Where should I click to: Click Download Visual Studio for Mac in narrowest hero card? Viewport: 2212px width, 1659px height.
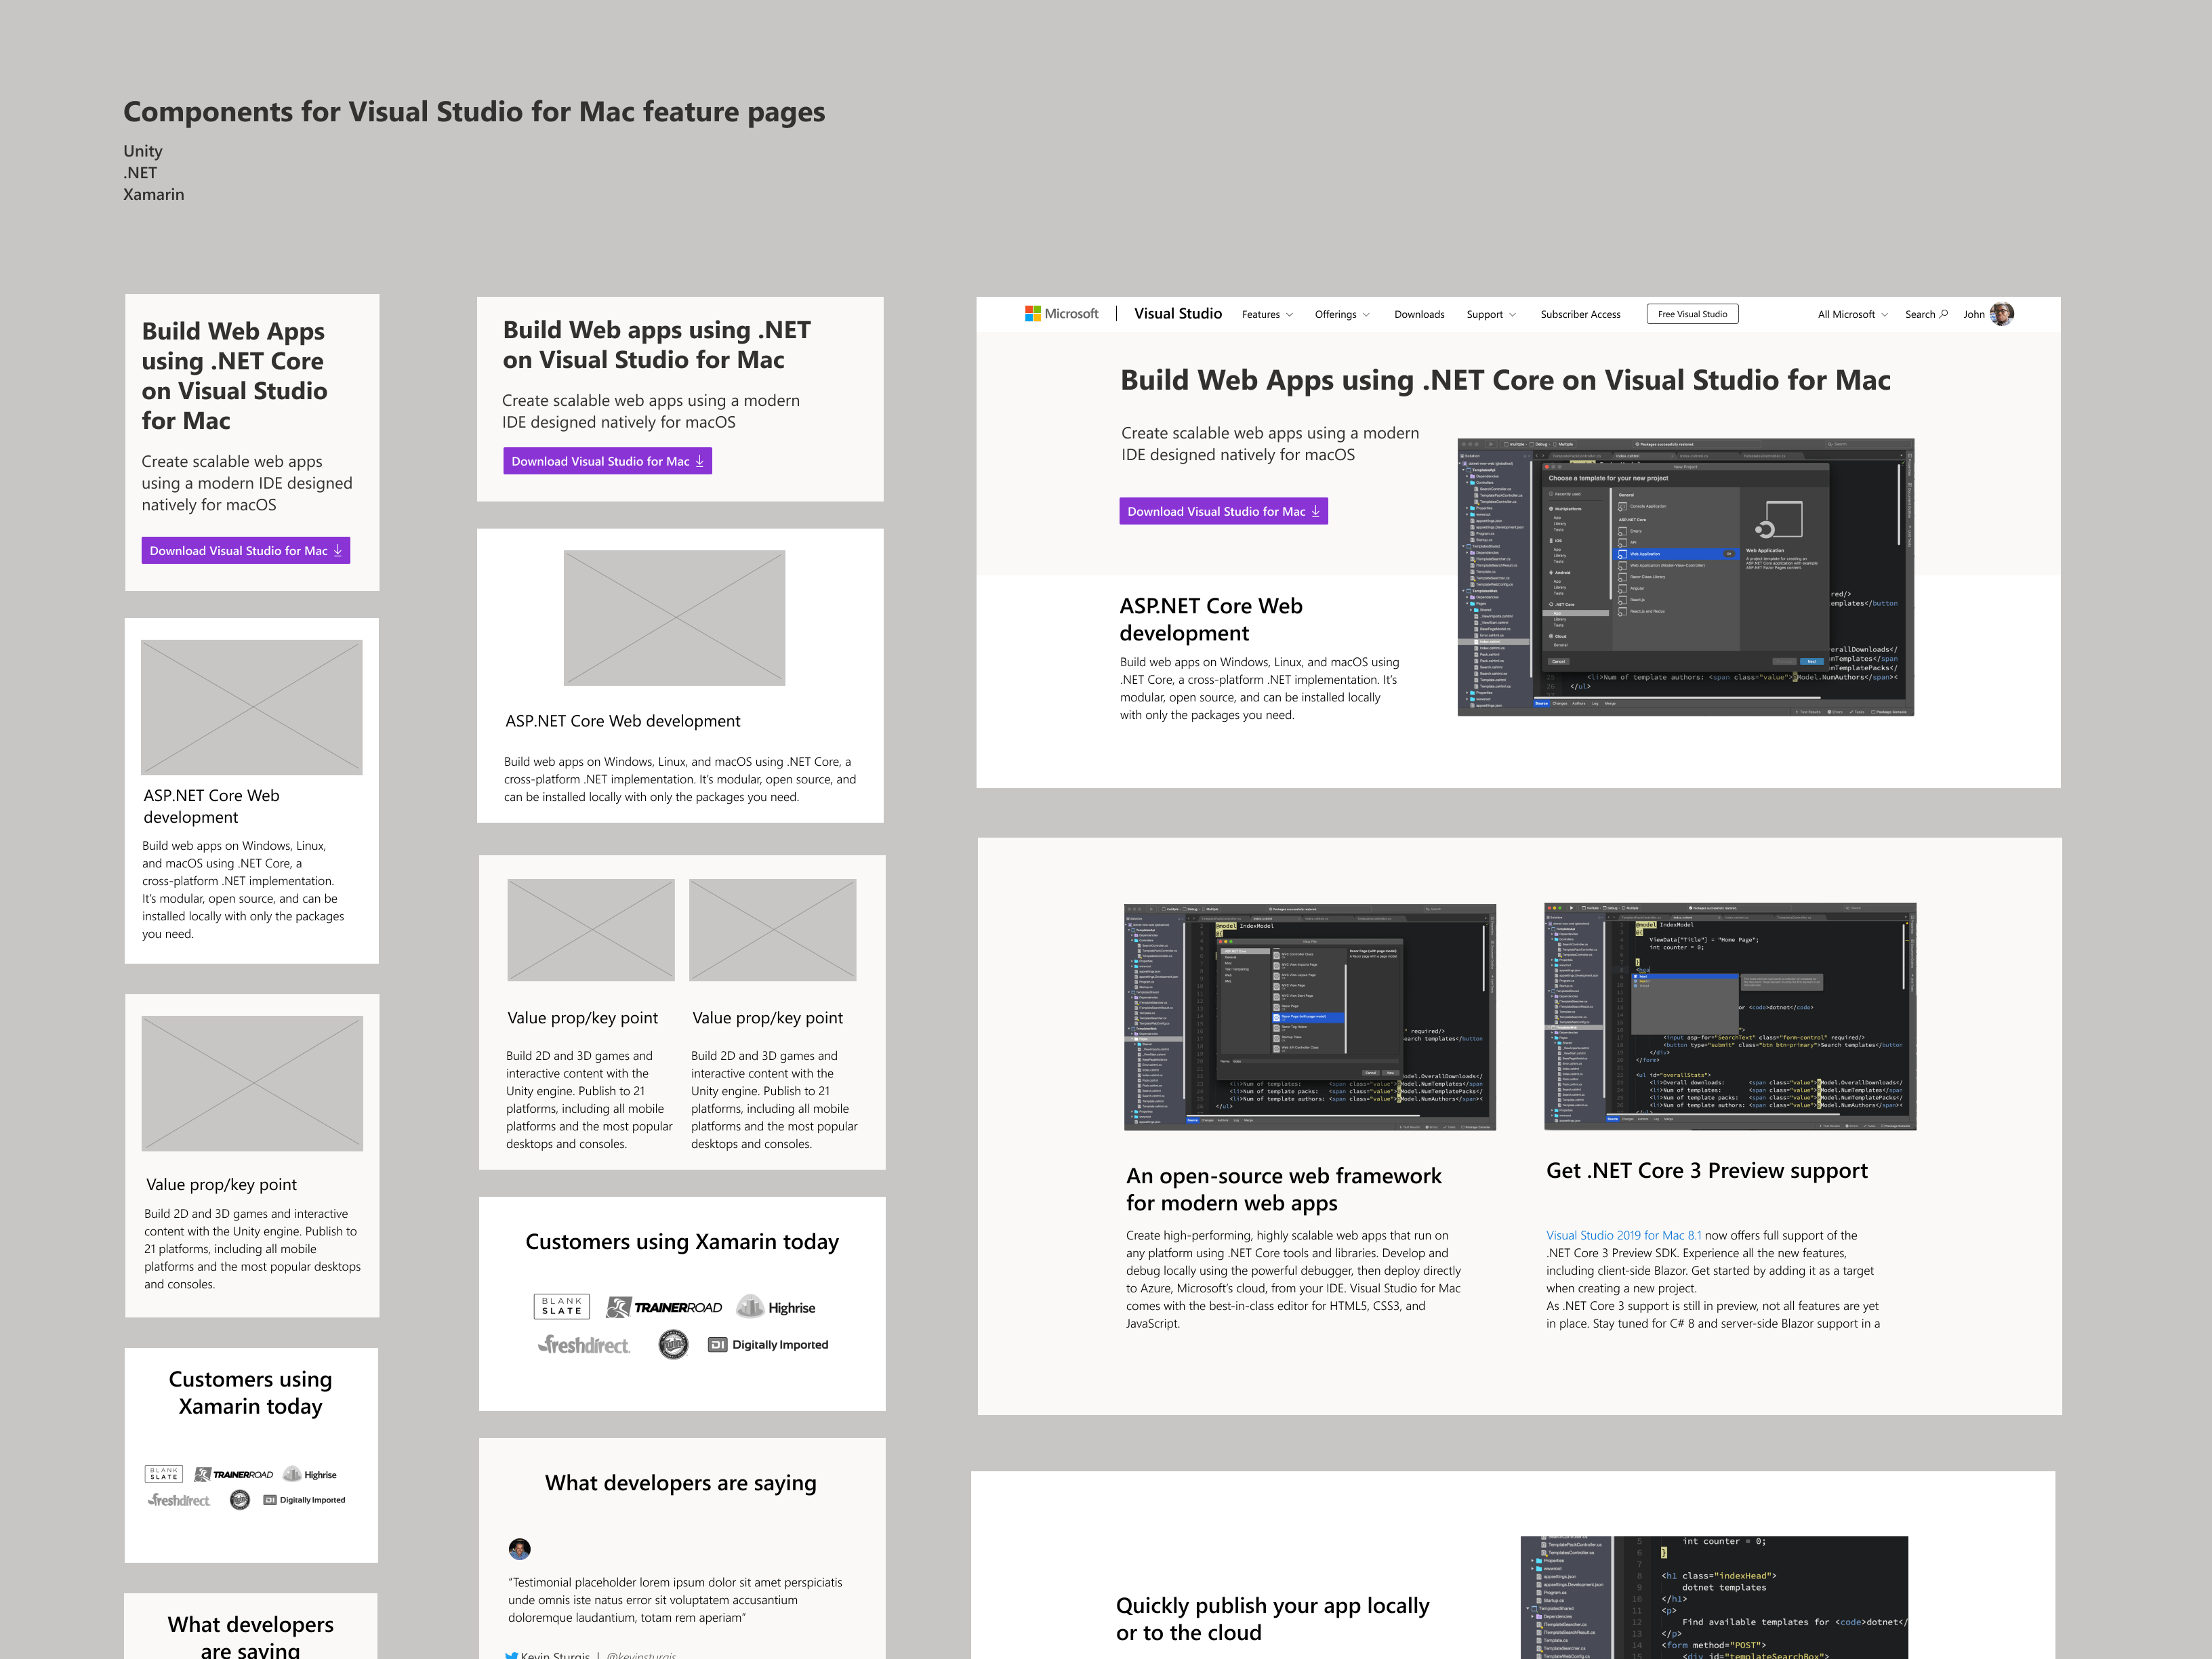click(x=246, y=551)
